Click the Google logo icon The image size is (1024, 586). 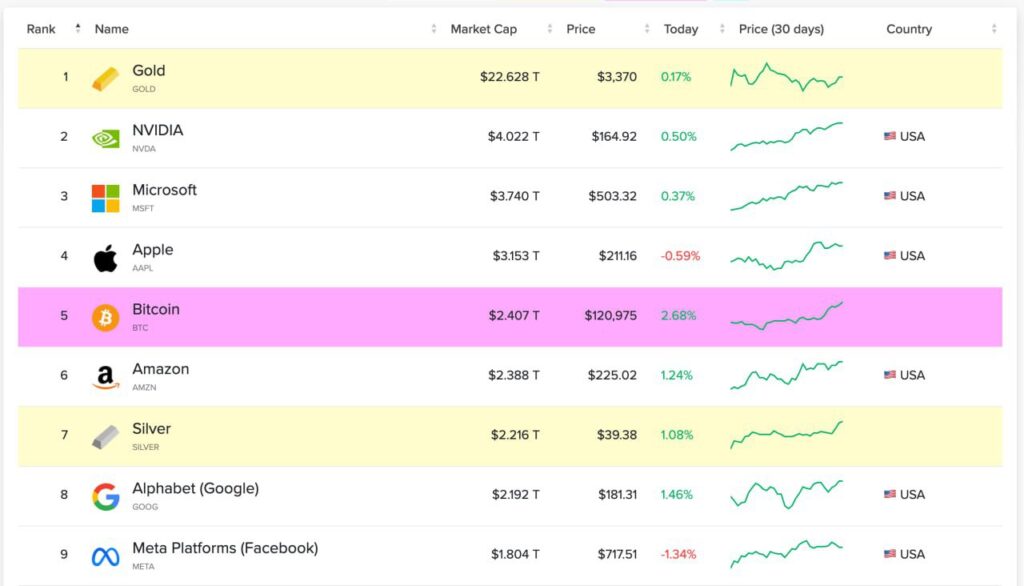(x=106, y=494)
